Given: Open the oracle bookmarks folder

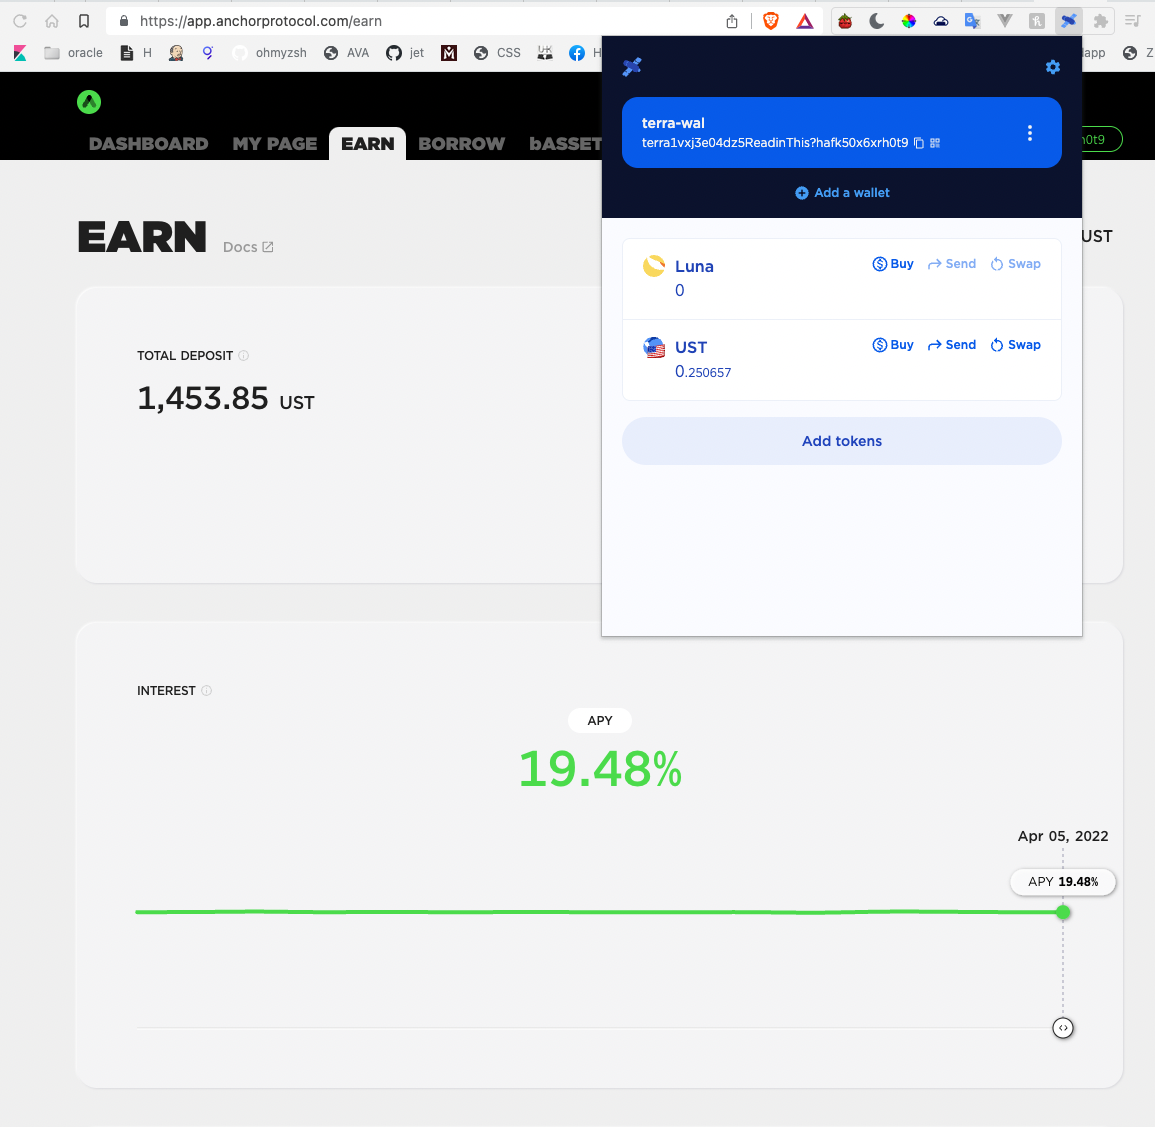Looking at the screenshot, I should pos(73,53).
